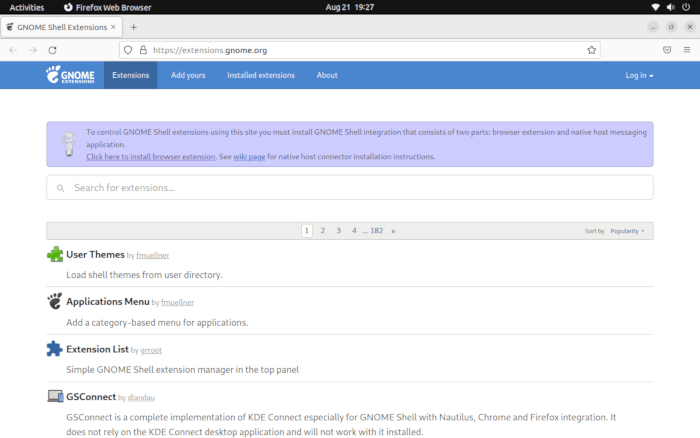700x438 pixels.
Task: Open author grroot profile link
Action: [x=151, y=350]
